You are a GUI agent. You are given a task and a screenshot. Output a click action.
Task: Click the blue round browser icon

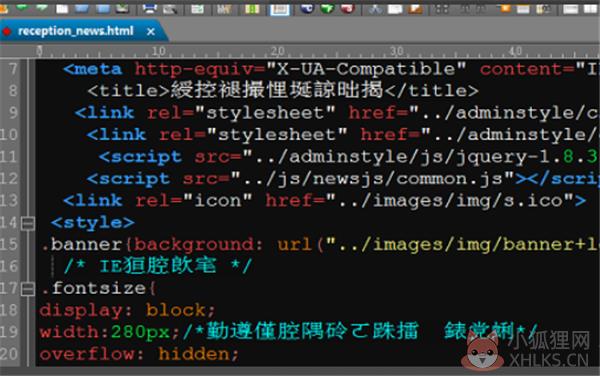pos(307,8)
